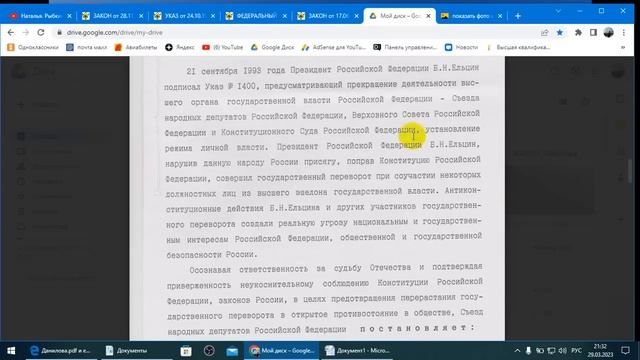Close the Мой диск tab

428,16
